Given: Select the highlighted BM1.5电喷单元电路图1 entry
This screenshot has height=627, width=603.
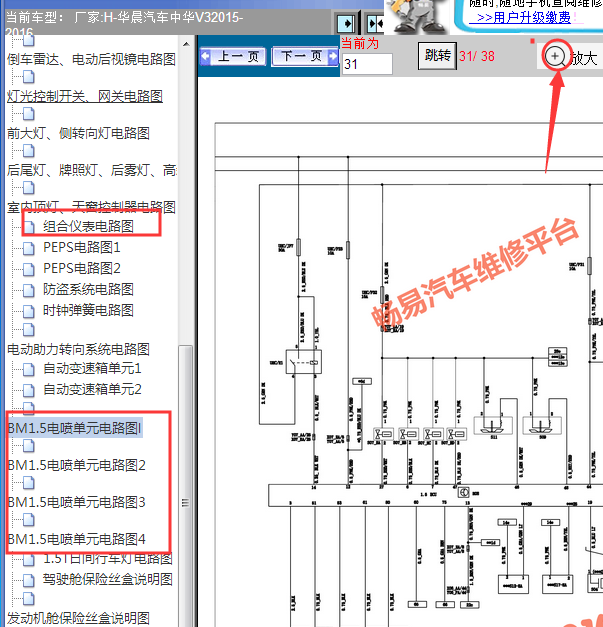Looking at the screenshot, I should (x=75, y=428).
